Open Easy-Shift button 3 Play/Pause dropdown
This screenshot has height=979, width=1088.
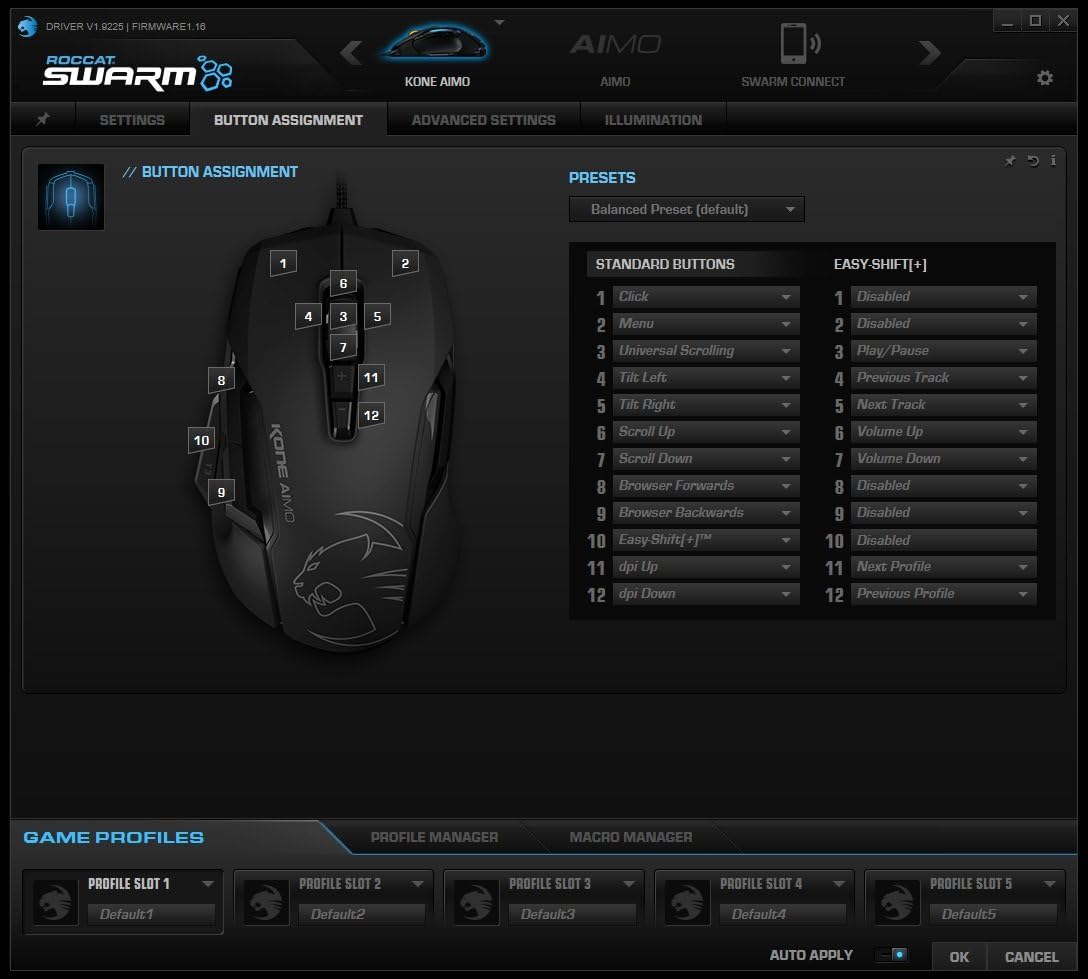[x=943, y=350]
